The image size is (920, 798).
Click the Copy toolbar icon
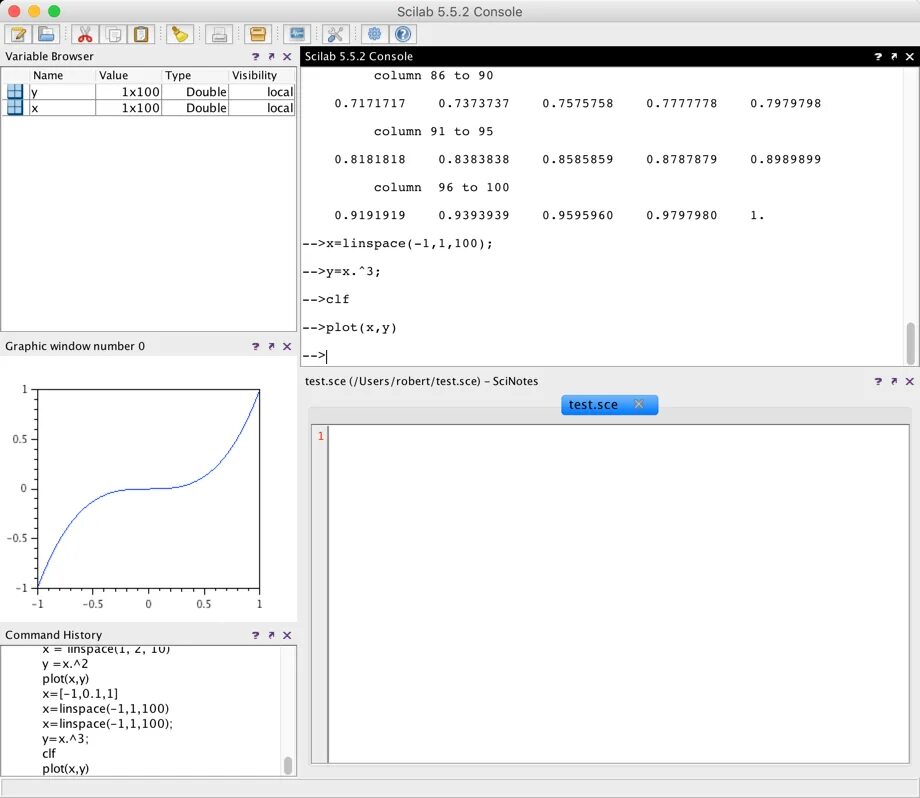pyautogui.click(x=113, y=34)
